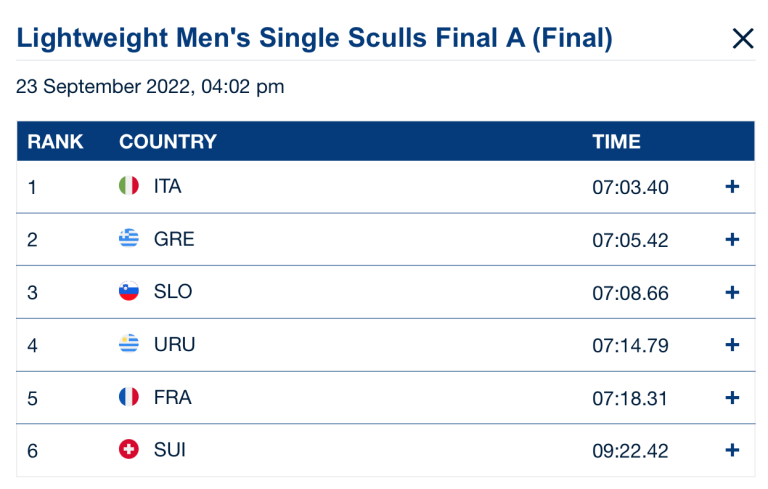The height and width of the screenshot is (489, 768).
Task: Click the Slovenia flag icon
Action: [x=128, y=292]
